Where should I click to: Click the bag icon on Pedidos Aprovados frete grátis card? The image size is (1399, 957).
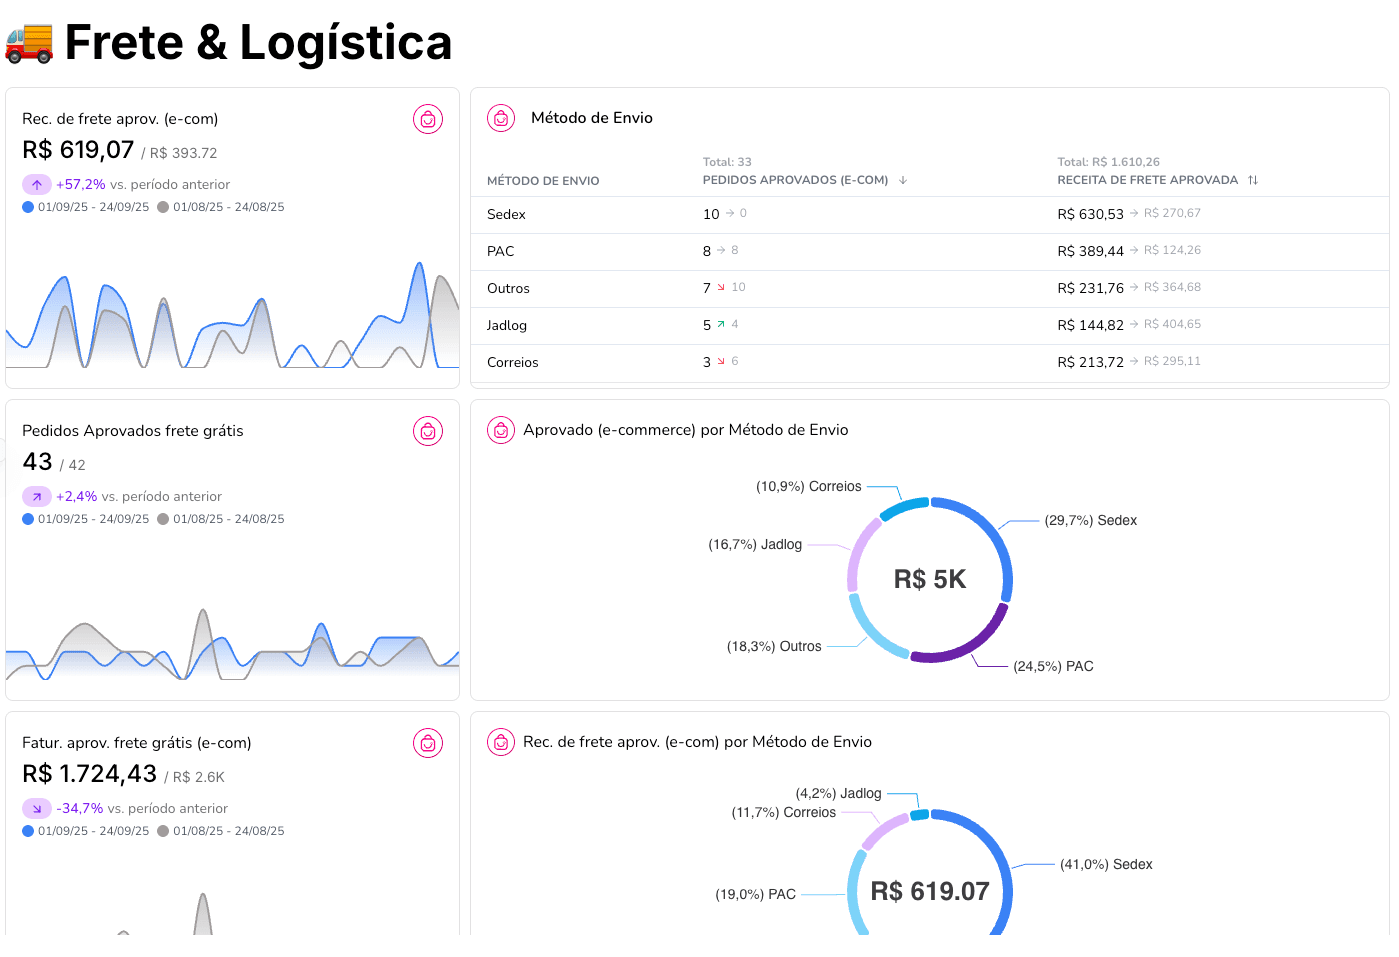pyautogui.click(x=428, y=431)
